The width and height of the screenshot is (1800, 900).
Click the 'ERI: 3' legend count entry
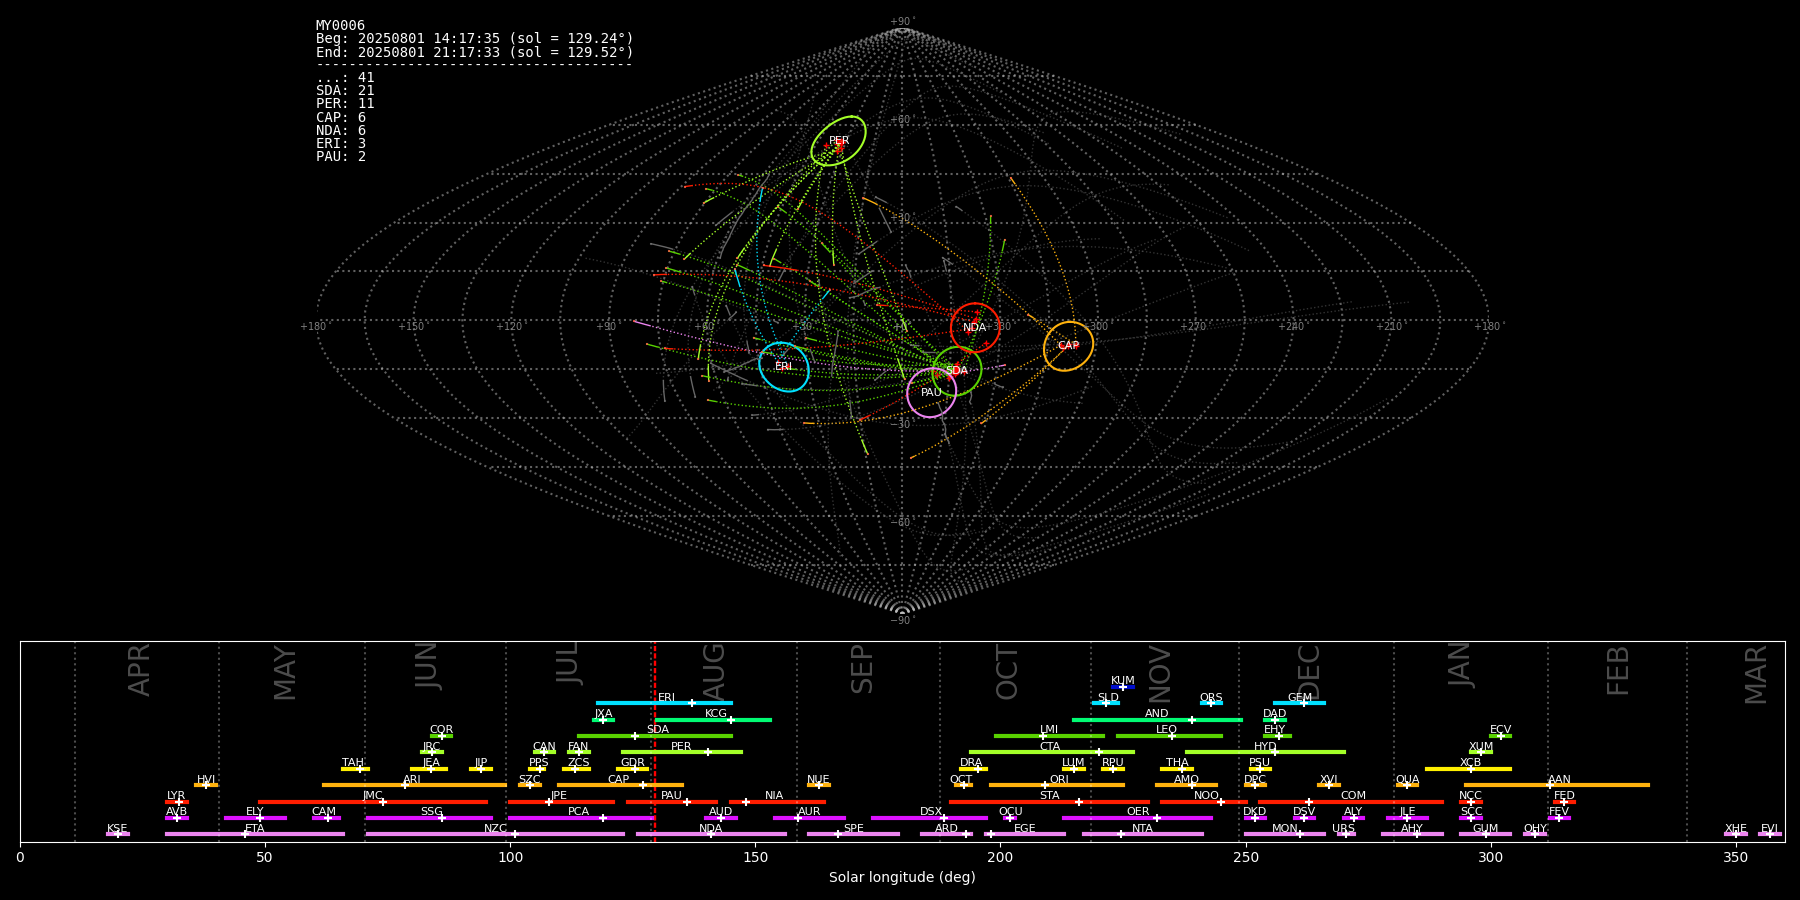pyautogui.click(x=341, y=144)
